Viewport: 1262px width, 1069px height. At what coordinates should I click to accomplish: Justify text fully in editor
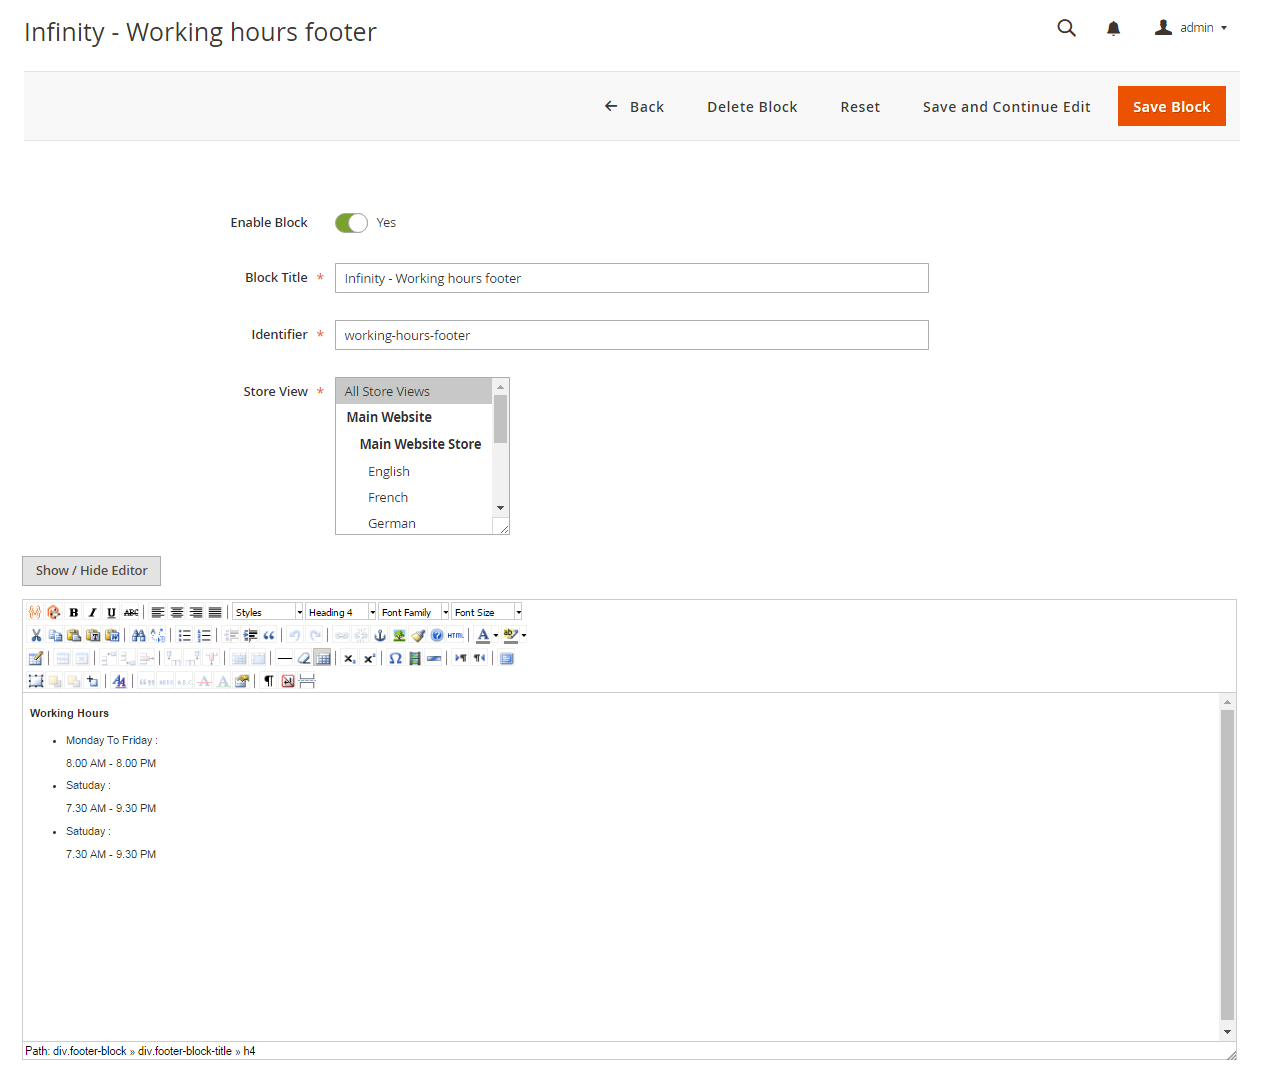point(215,612)
